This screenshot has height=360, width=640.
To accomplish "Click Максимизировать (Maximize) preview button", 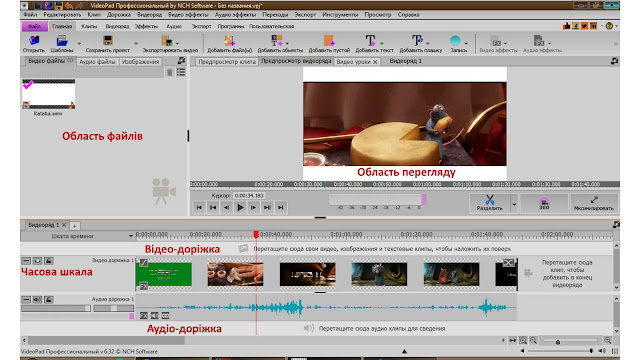I will point(594,203).
